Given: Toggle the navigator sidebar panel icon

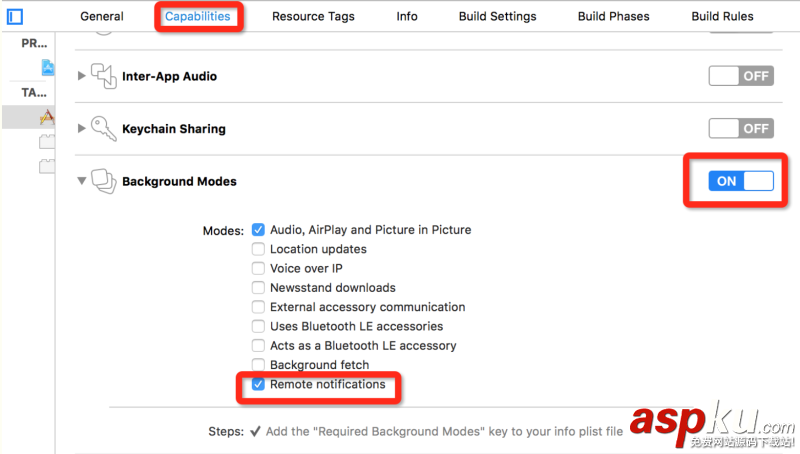Looking at the screenshot, I should (14, 16).
